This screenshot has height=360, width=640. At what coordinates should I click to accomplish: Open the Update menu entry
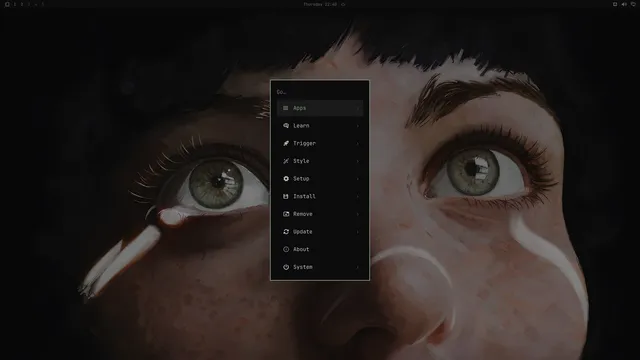320,231
